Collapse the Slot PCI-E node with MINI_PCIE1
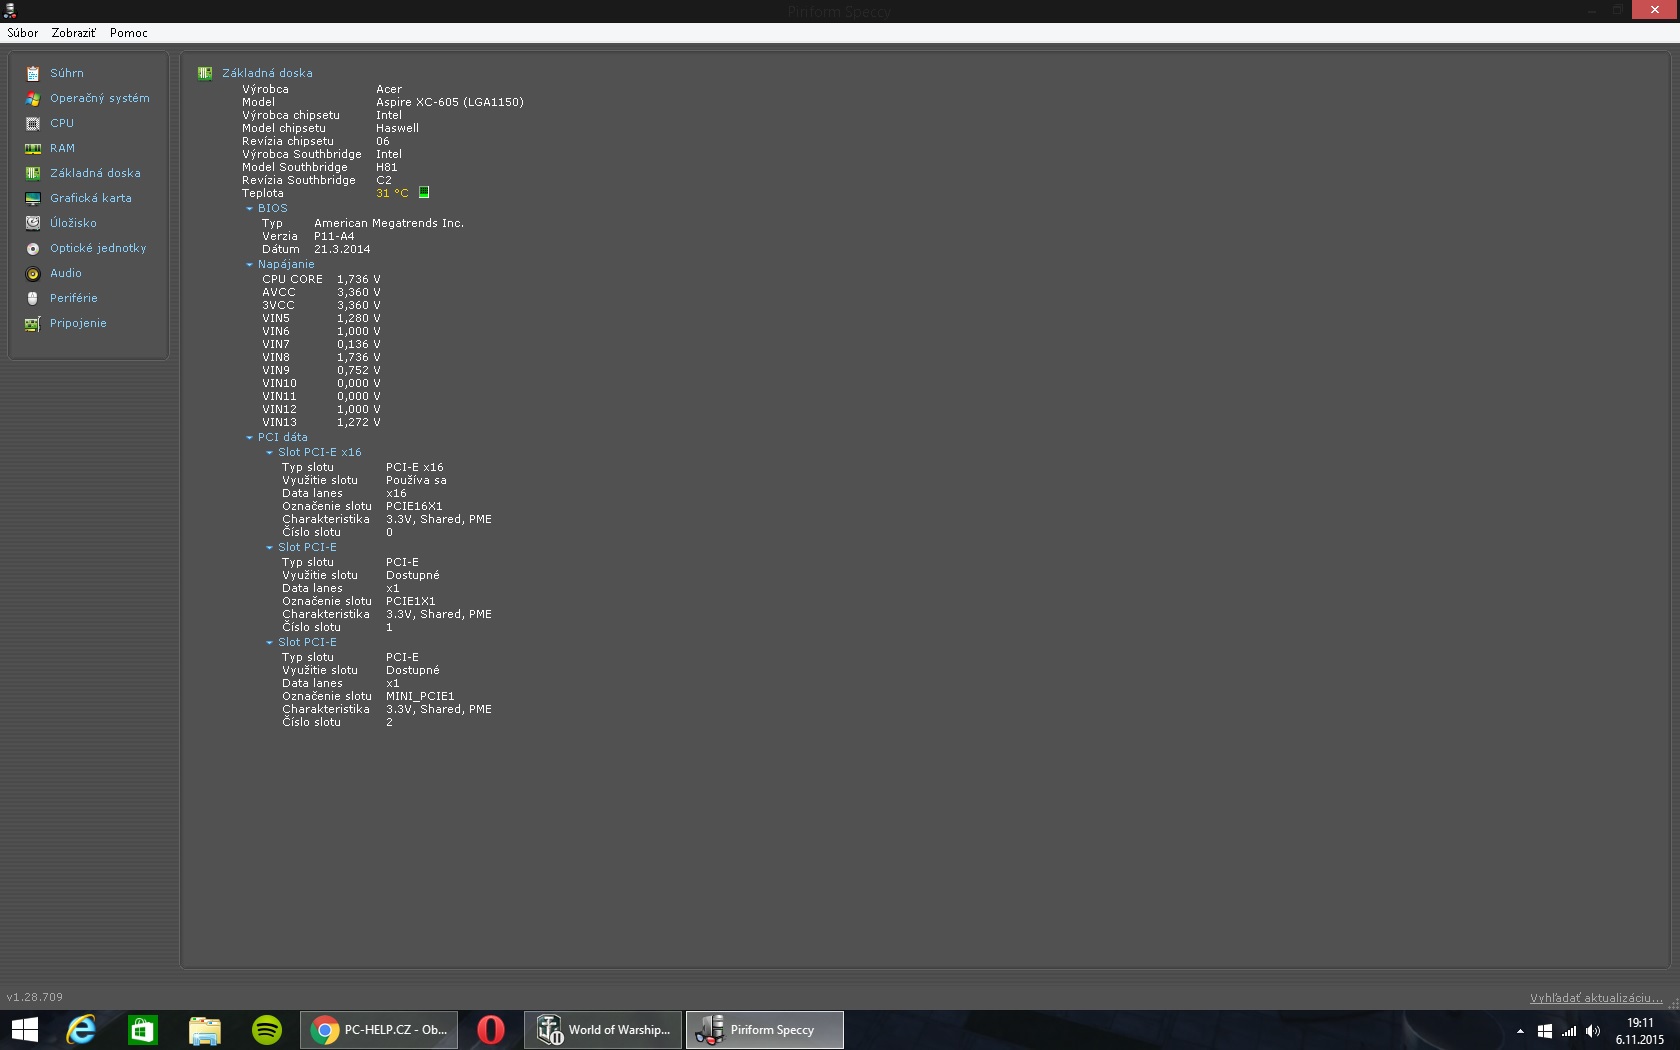Screen dimensions: 1680x1050 tap(269, 643)
